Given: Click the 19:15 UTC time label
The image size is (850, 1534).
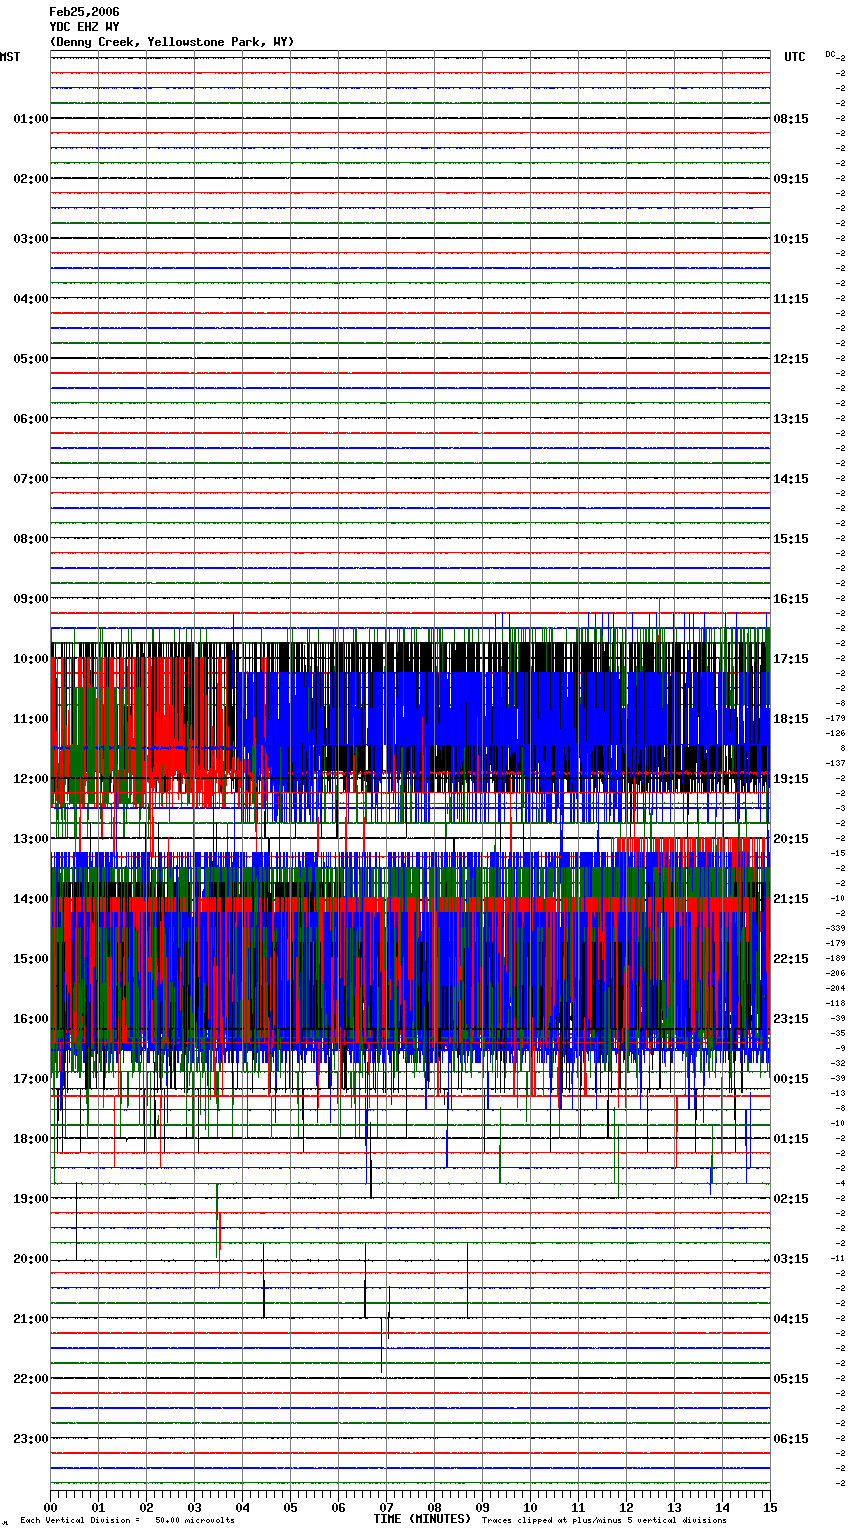Looking at the screenshot, I should pos(791,779).
